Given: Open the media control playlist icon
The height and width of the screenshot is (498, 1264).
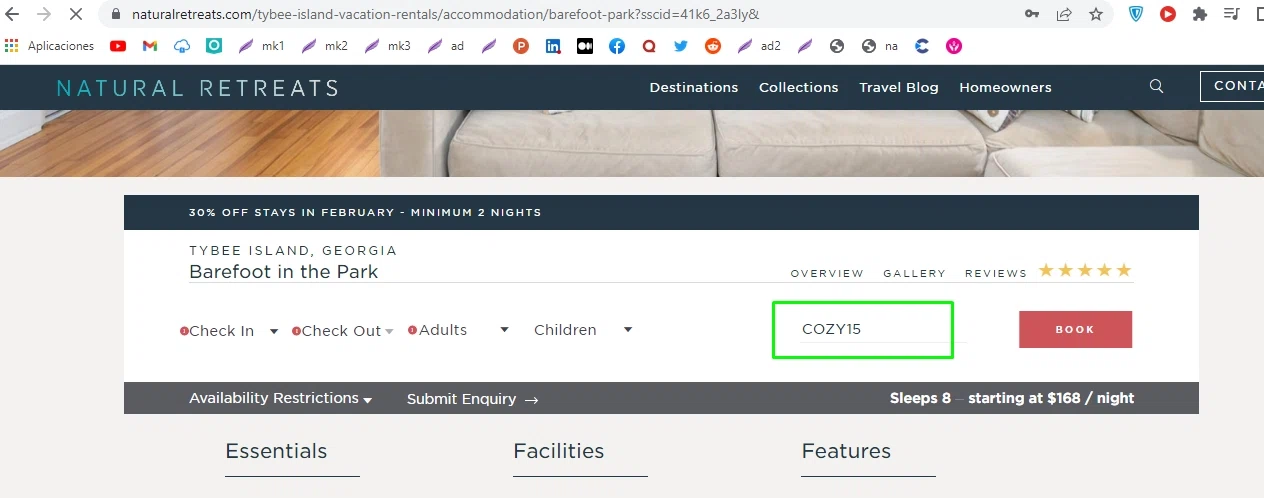Looking at the screenshot, I should (x=1232, y=15).
